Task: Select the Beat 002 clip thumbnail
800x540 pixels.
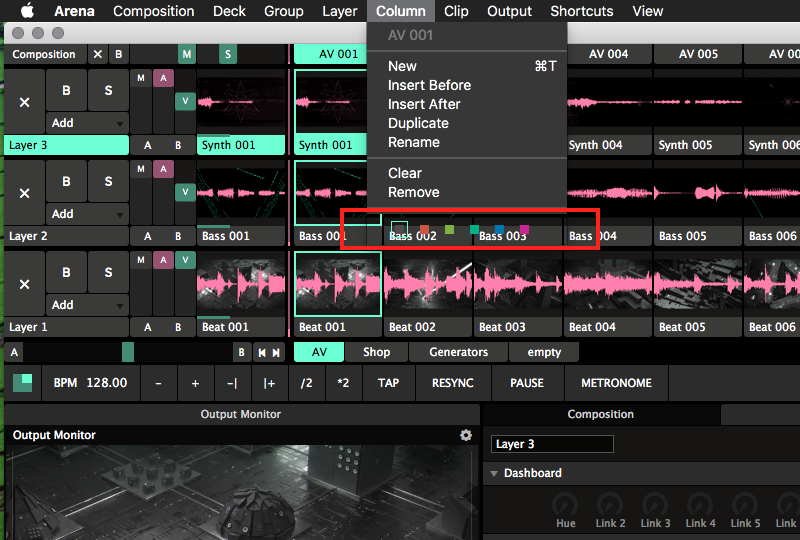Action: pyautogui.click(x=427, y=284)
